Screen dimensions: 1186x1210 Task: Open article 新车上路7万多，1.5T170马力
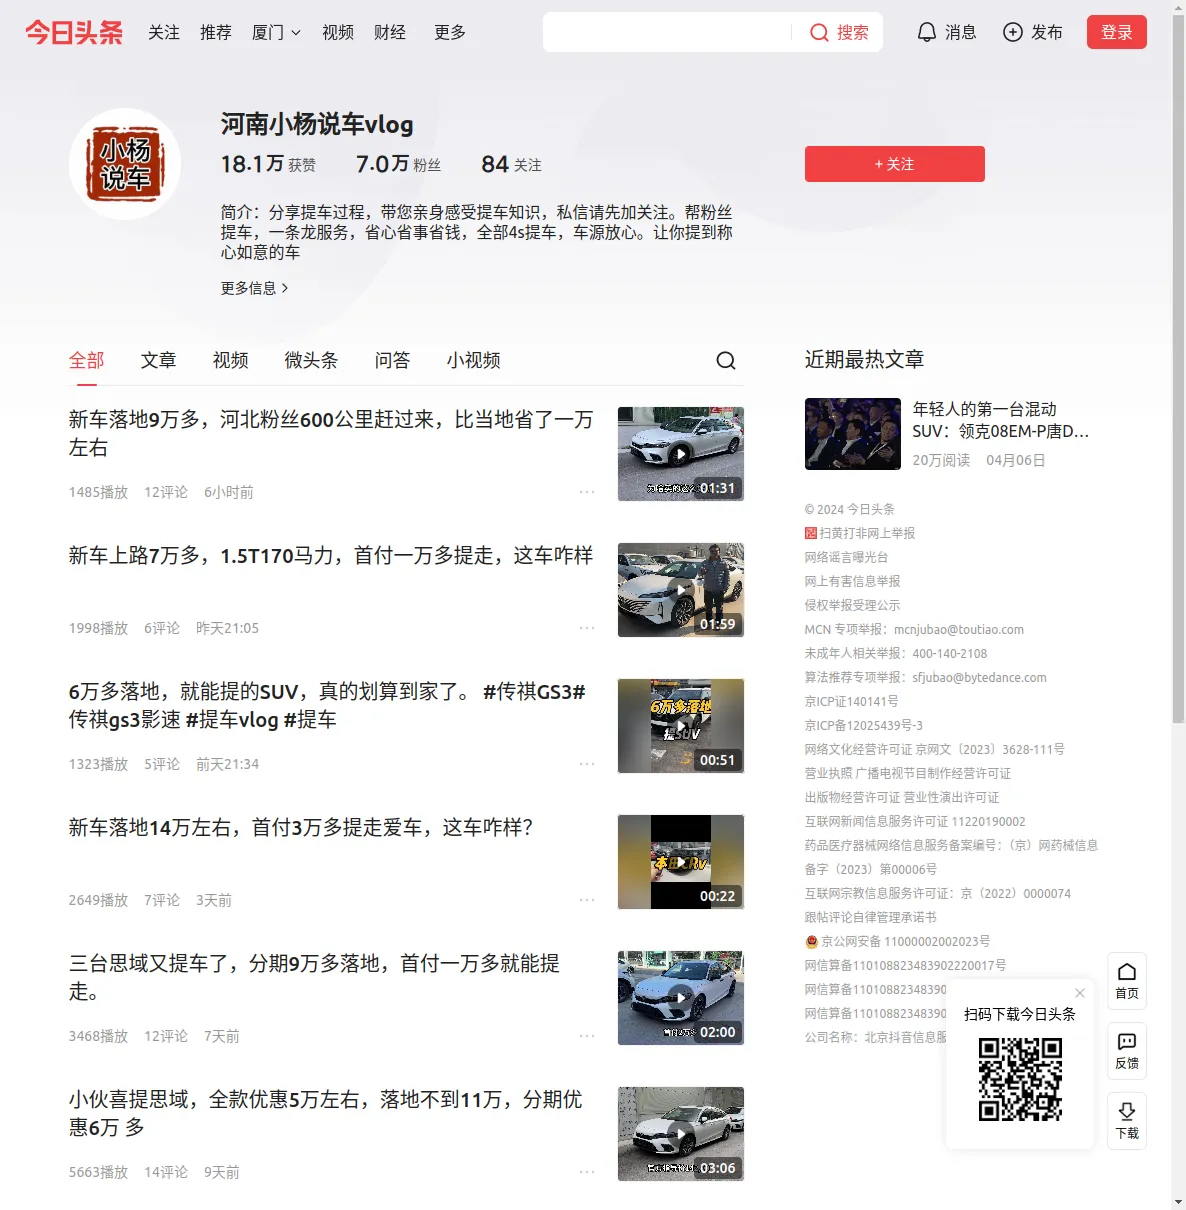(x=331, y=555)
